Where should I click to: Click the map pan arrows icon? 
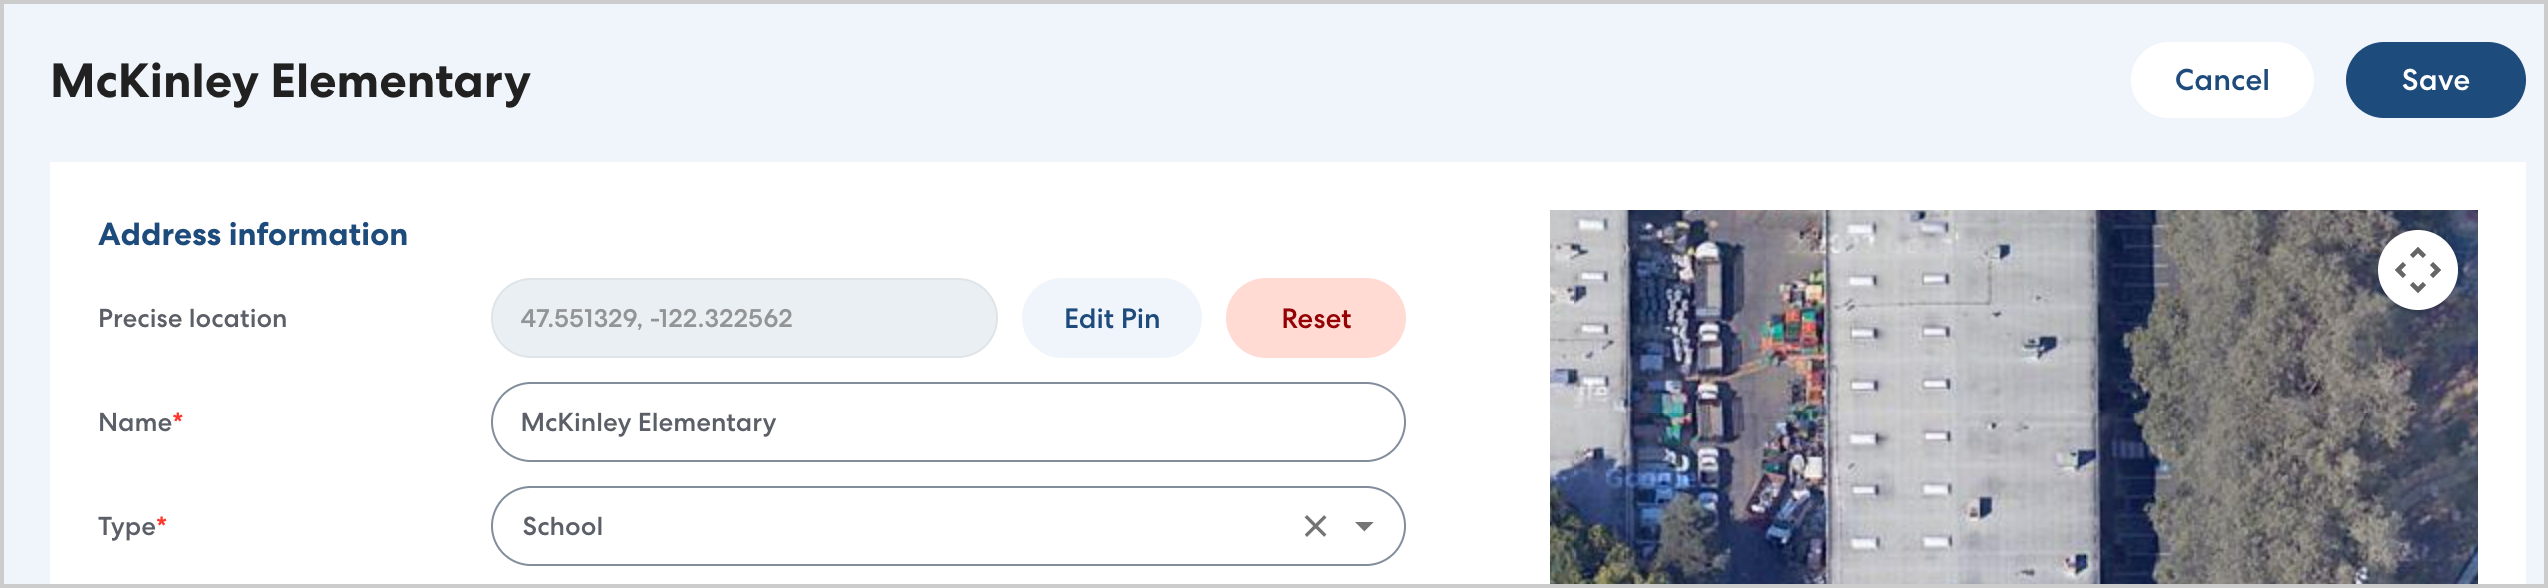[x=2417, y=270]
